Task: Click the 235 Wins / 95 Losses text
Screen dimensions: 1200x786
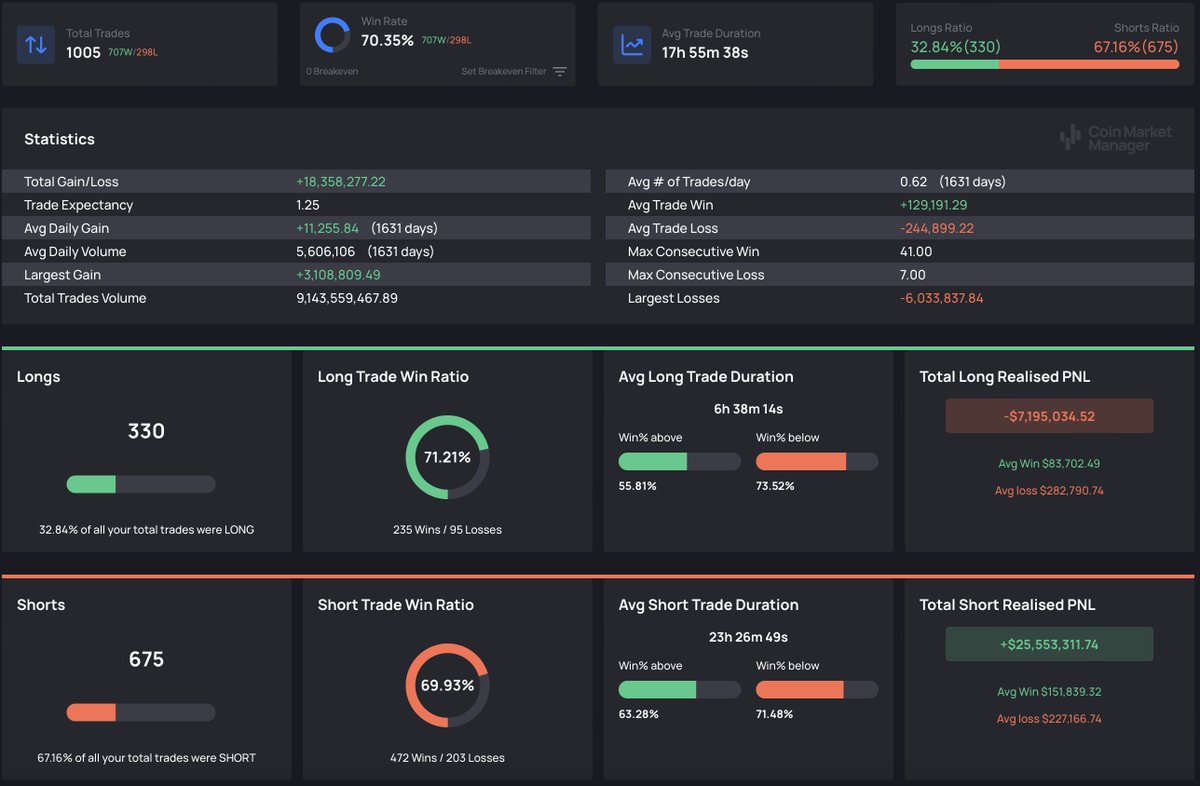Action: 447,530
